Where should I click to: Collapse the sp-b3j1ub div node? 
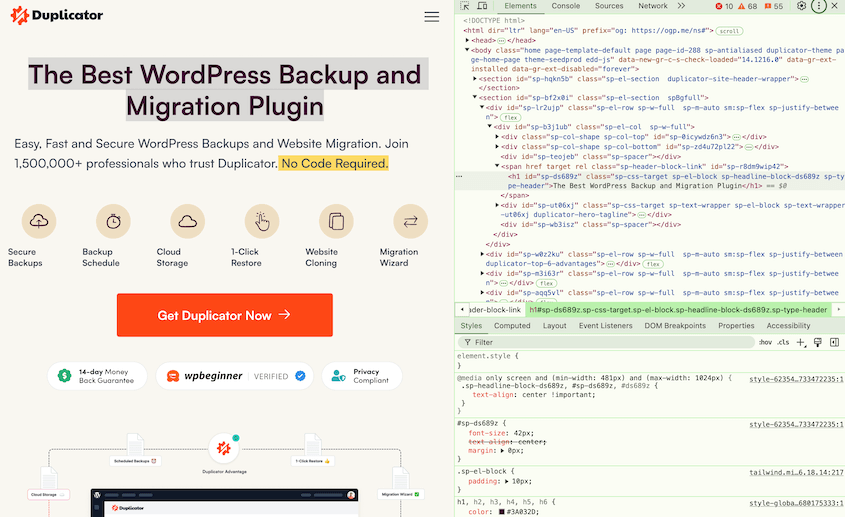490,127
